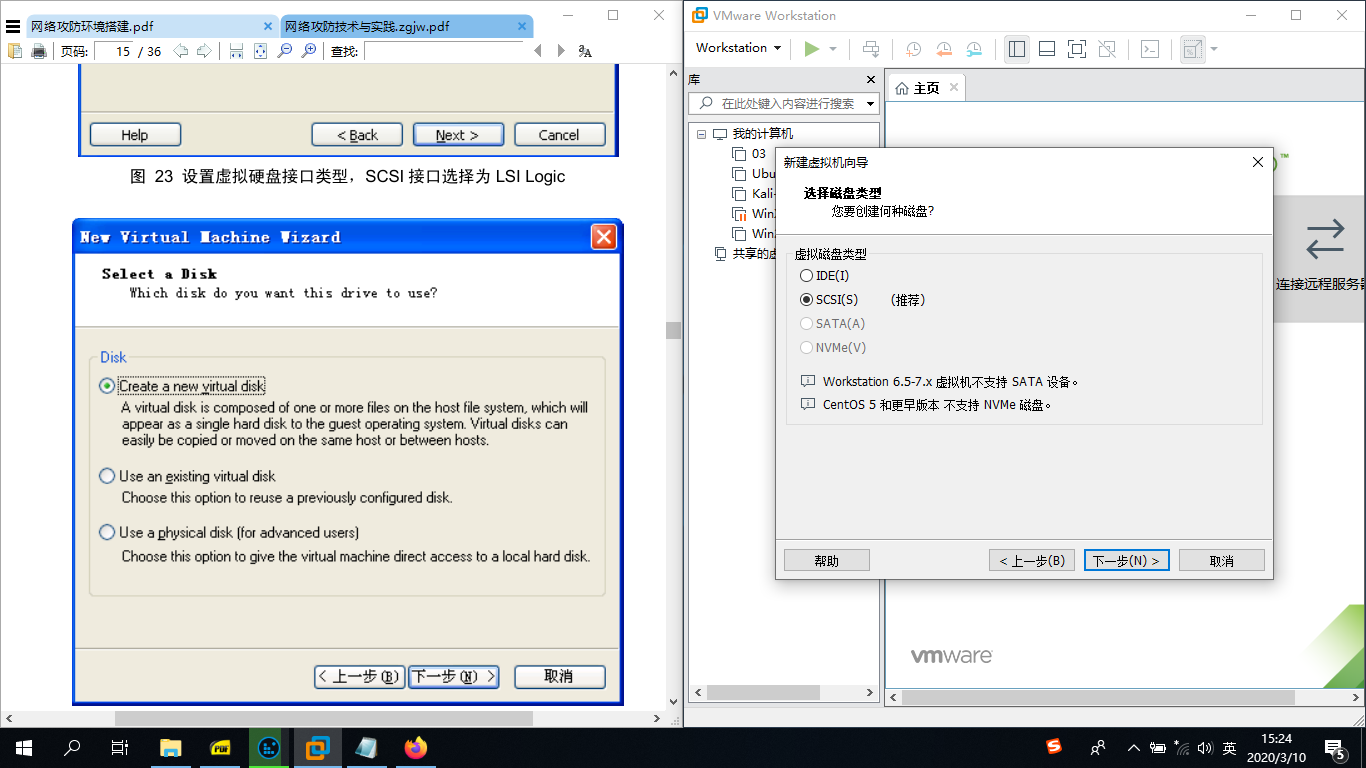
Task: Click the stretch guest display icon
Action: click(1192, 48)
